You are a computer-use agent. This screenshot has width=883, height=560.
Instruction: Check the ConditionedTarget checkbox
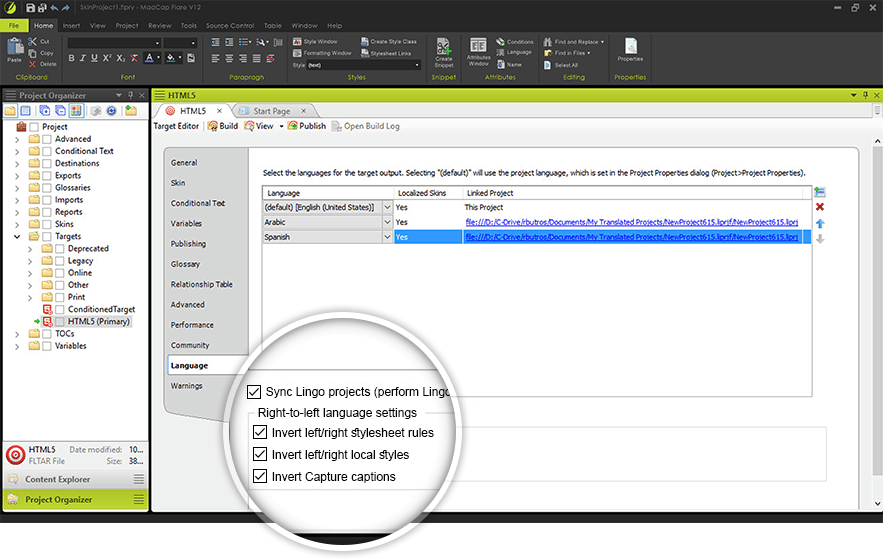pyautogui.click(x=60, y=309)
